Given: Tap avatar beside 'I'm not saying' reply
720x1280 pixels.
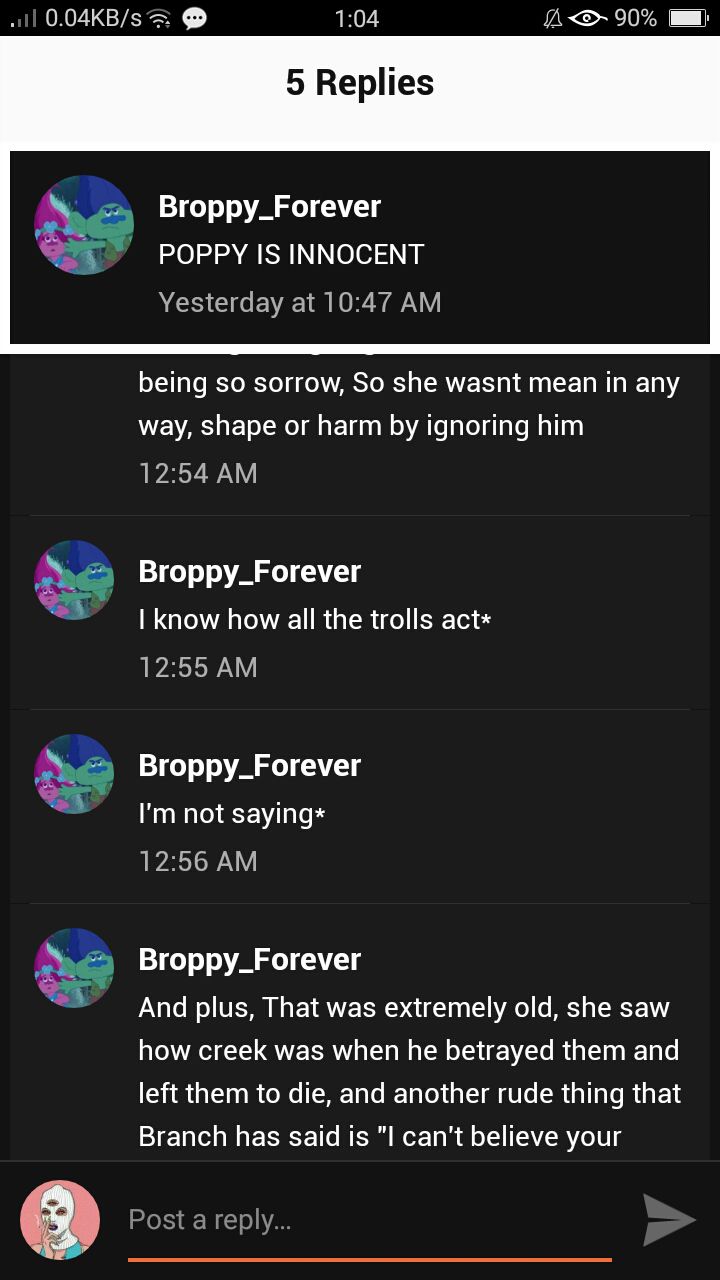Looking at the screenshot, I should [x=74, y=774].
